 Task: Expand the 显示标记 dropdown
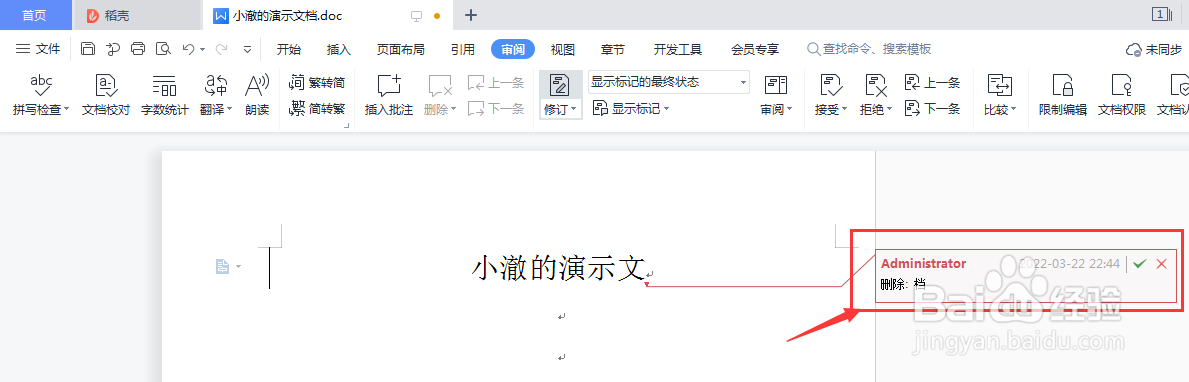point(631,108)
